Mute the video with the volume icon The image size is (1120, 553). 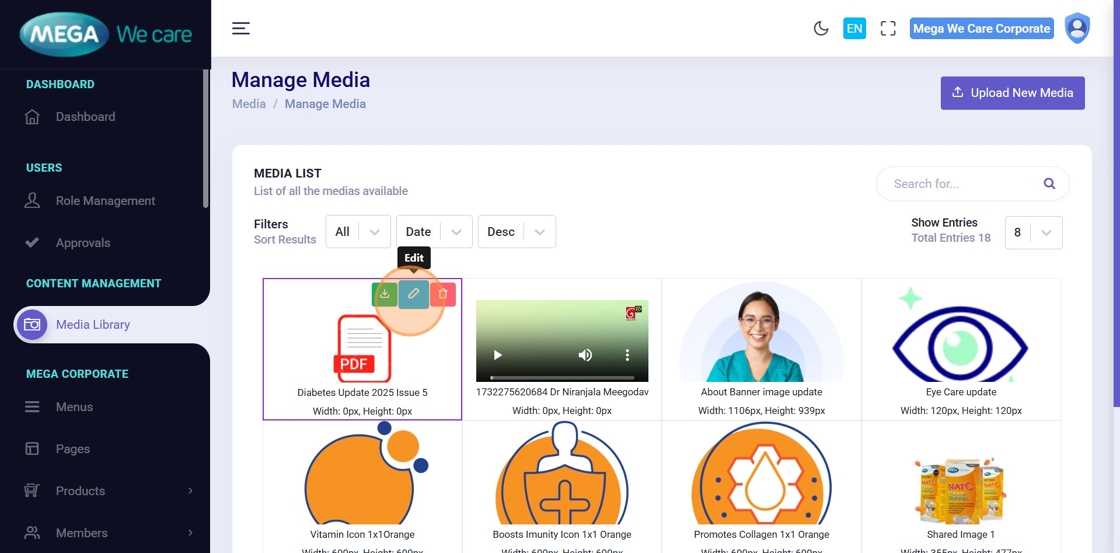coord(585,355)
